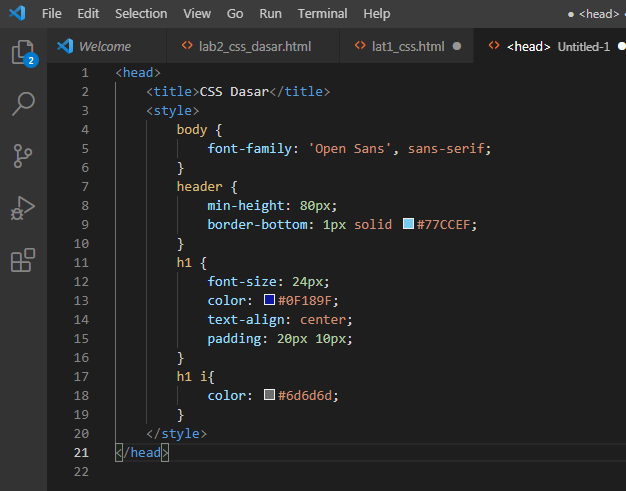
Task: Open color picker for #6d6d6d swatch
Action: pyautogui.click(x=269, y=394)
